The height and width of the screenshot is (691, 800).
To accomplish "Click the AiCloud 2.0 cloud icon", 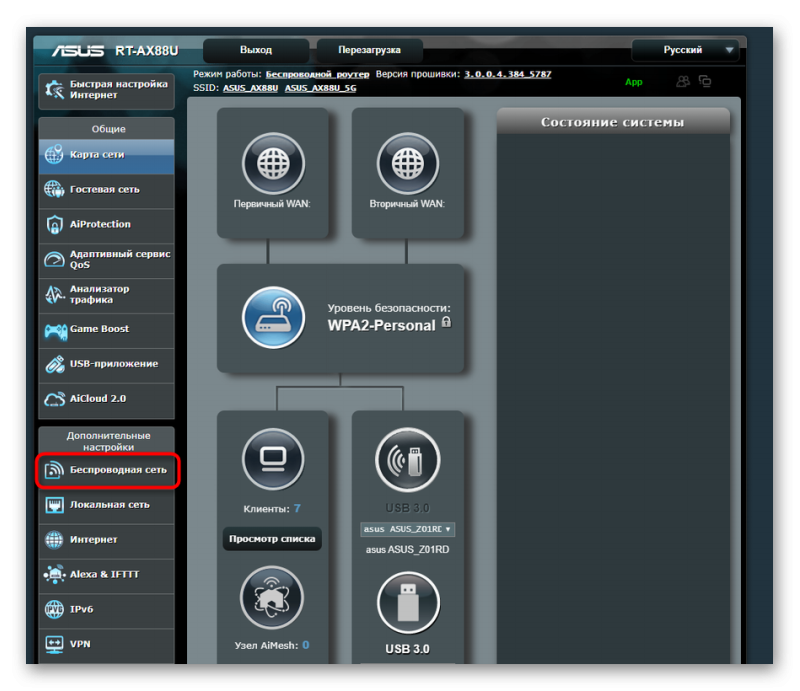I will [54, 399].
